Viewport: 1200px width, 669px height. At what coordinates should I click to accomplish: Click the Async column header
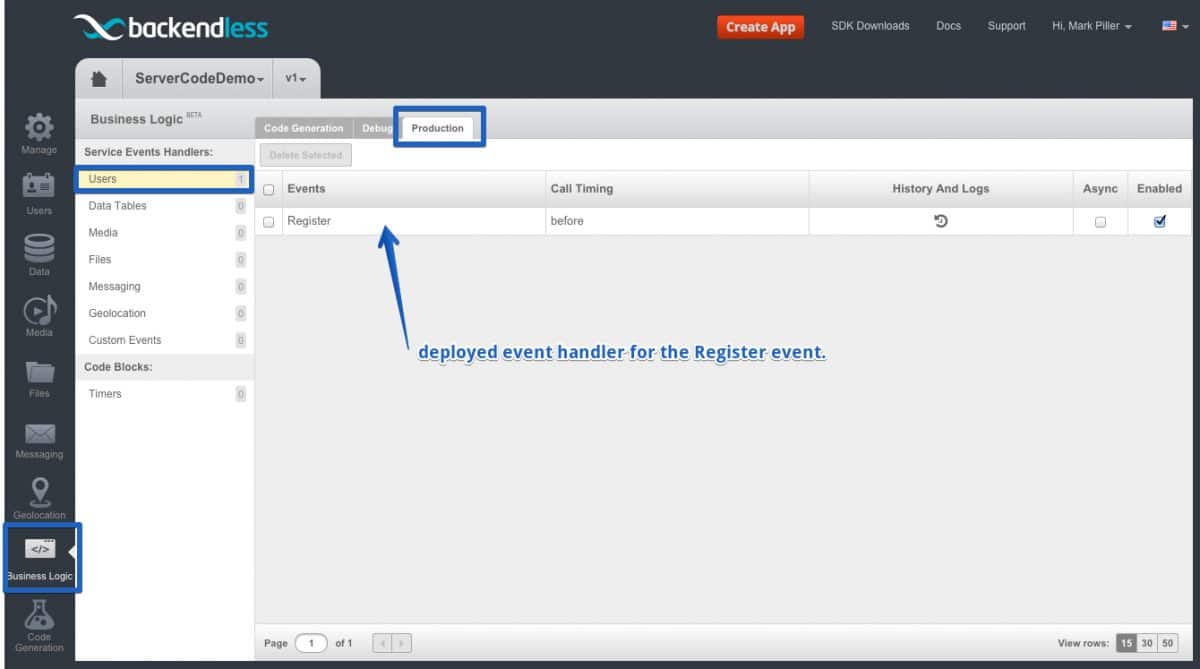tap(1100, 188)
